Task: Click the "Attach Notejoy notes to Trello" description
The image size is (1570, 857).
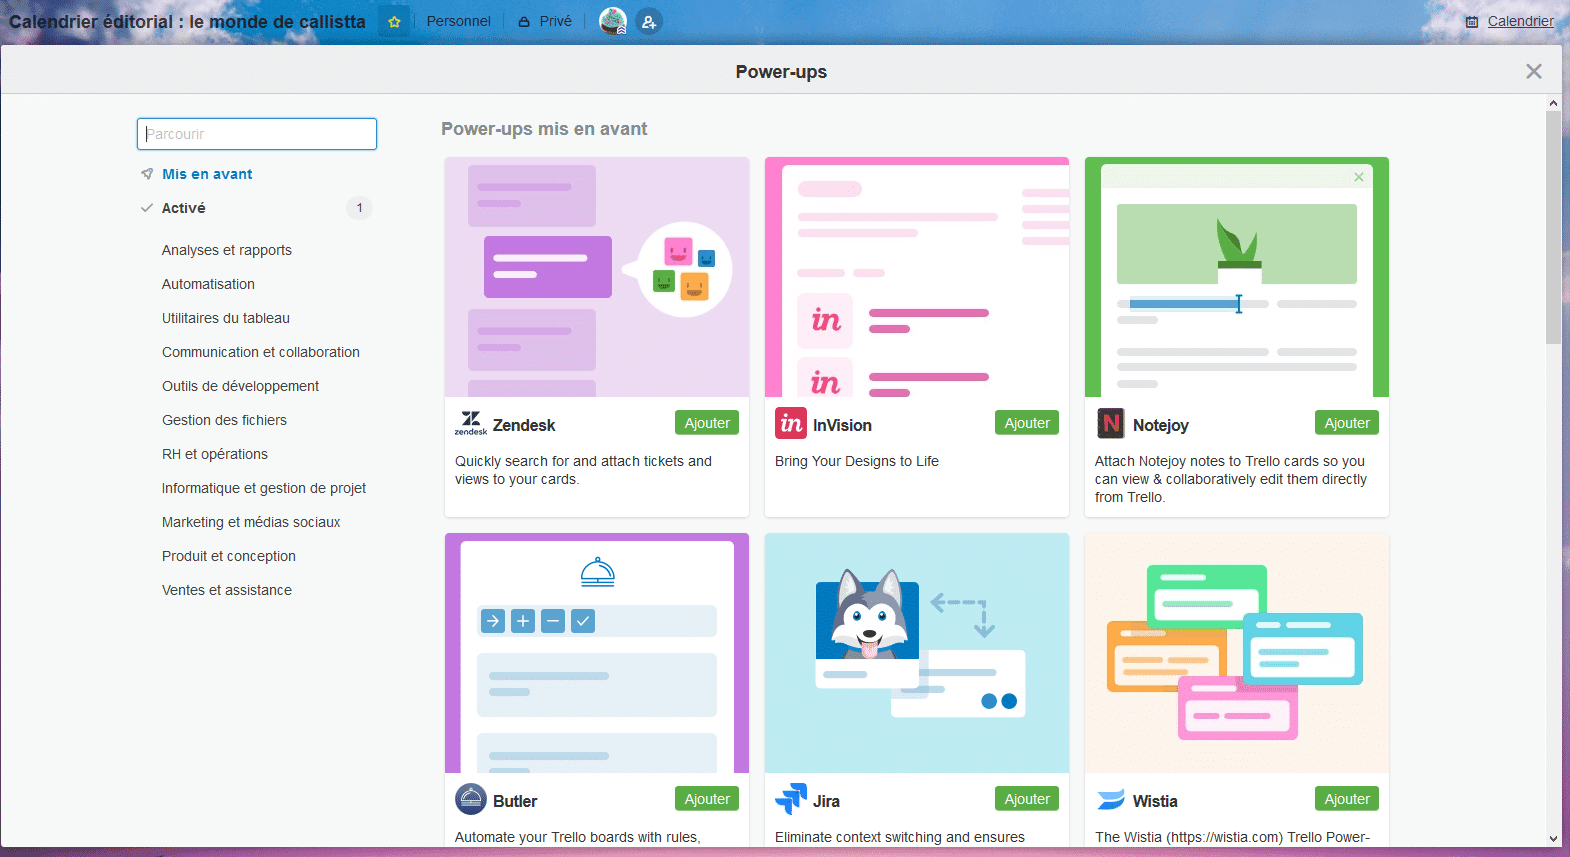Action: pos(1231,479)
